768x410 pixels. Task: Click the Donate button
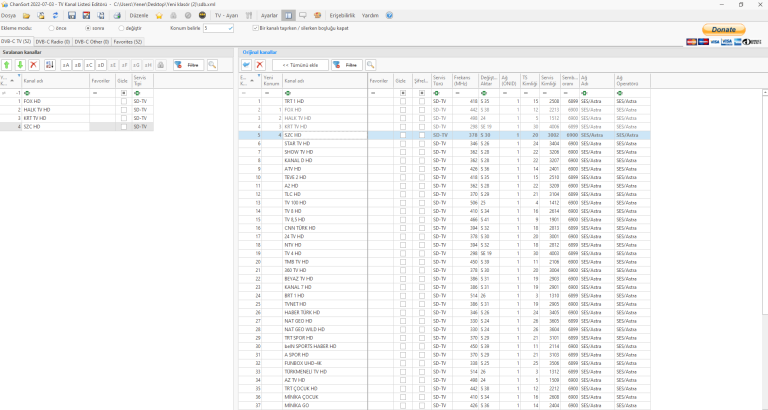click(723, 29)
